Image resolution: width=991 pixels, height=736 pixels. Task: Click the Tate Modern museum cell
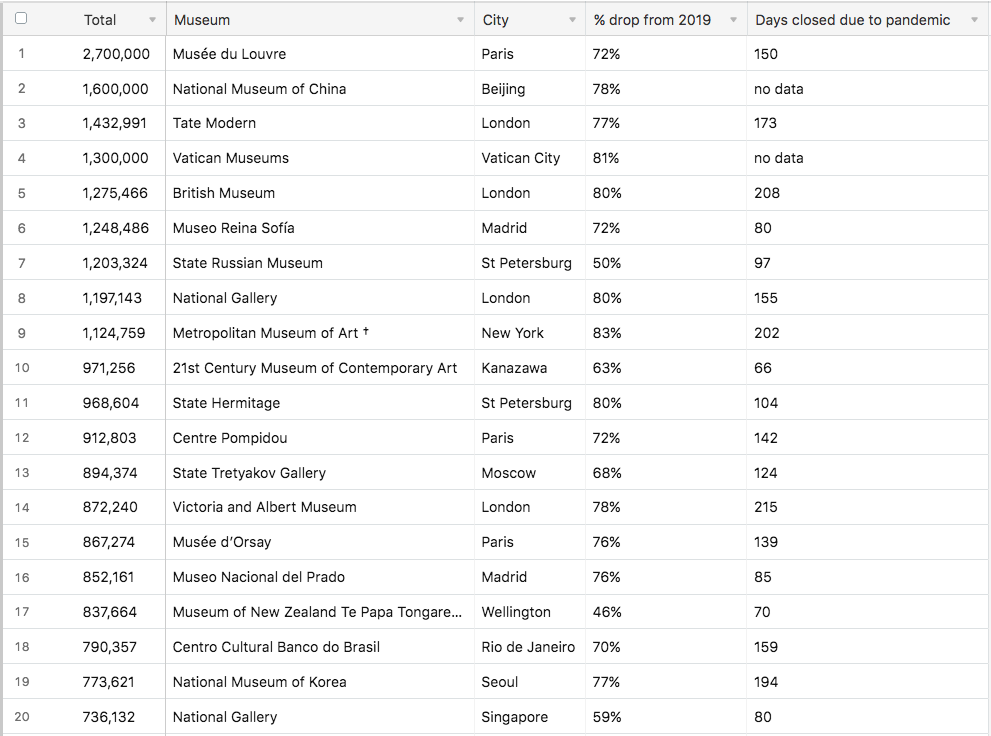[x=214, y=123]
